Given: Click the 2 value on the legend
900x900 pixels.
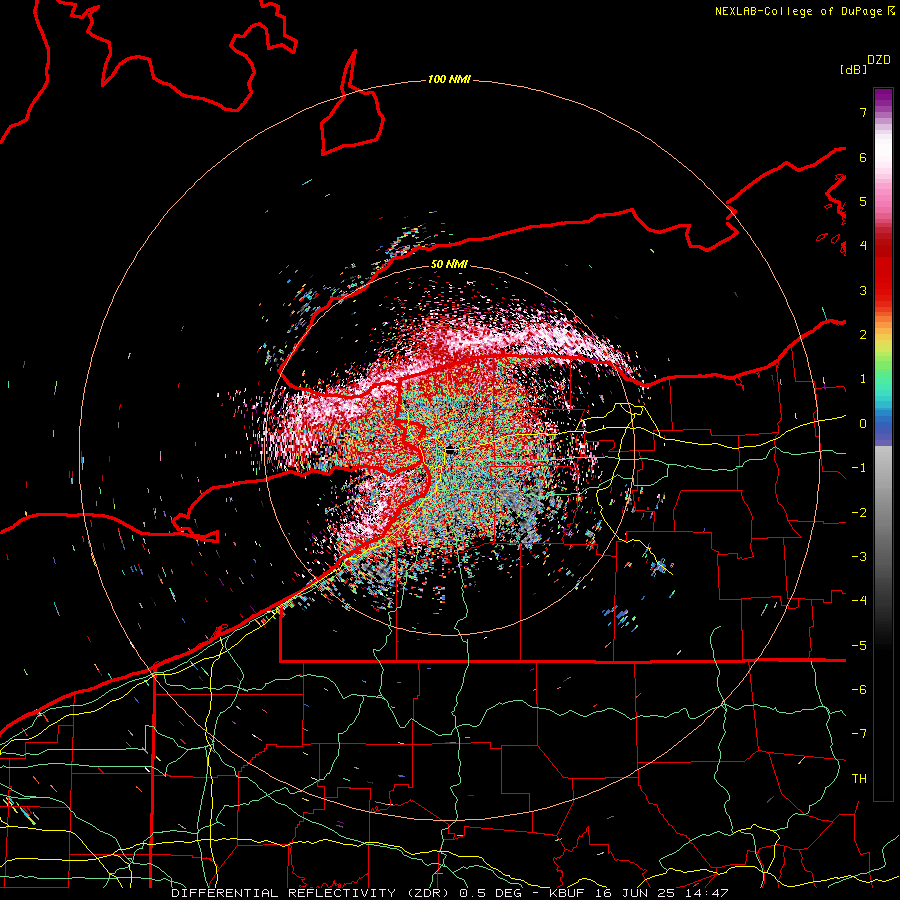Looking at the screenshot, I should click(x=863, y=335).
